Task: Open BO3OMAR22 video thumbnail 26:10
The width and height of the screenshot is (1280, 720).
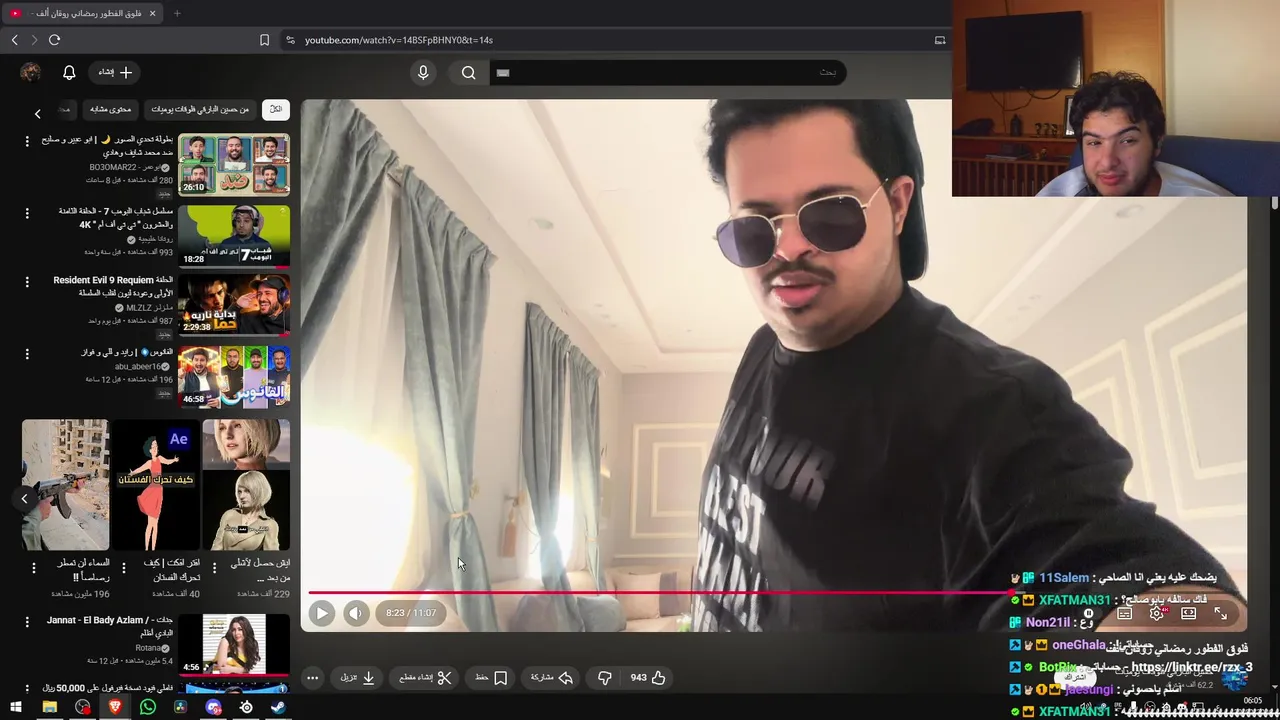Action: point(234,164)
